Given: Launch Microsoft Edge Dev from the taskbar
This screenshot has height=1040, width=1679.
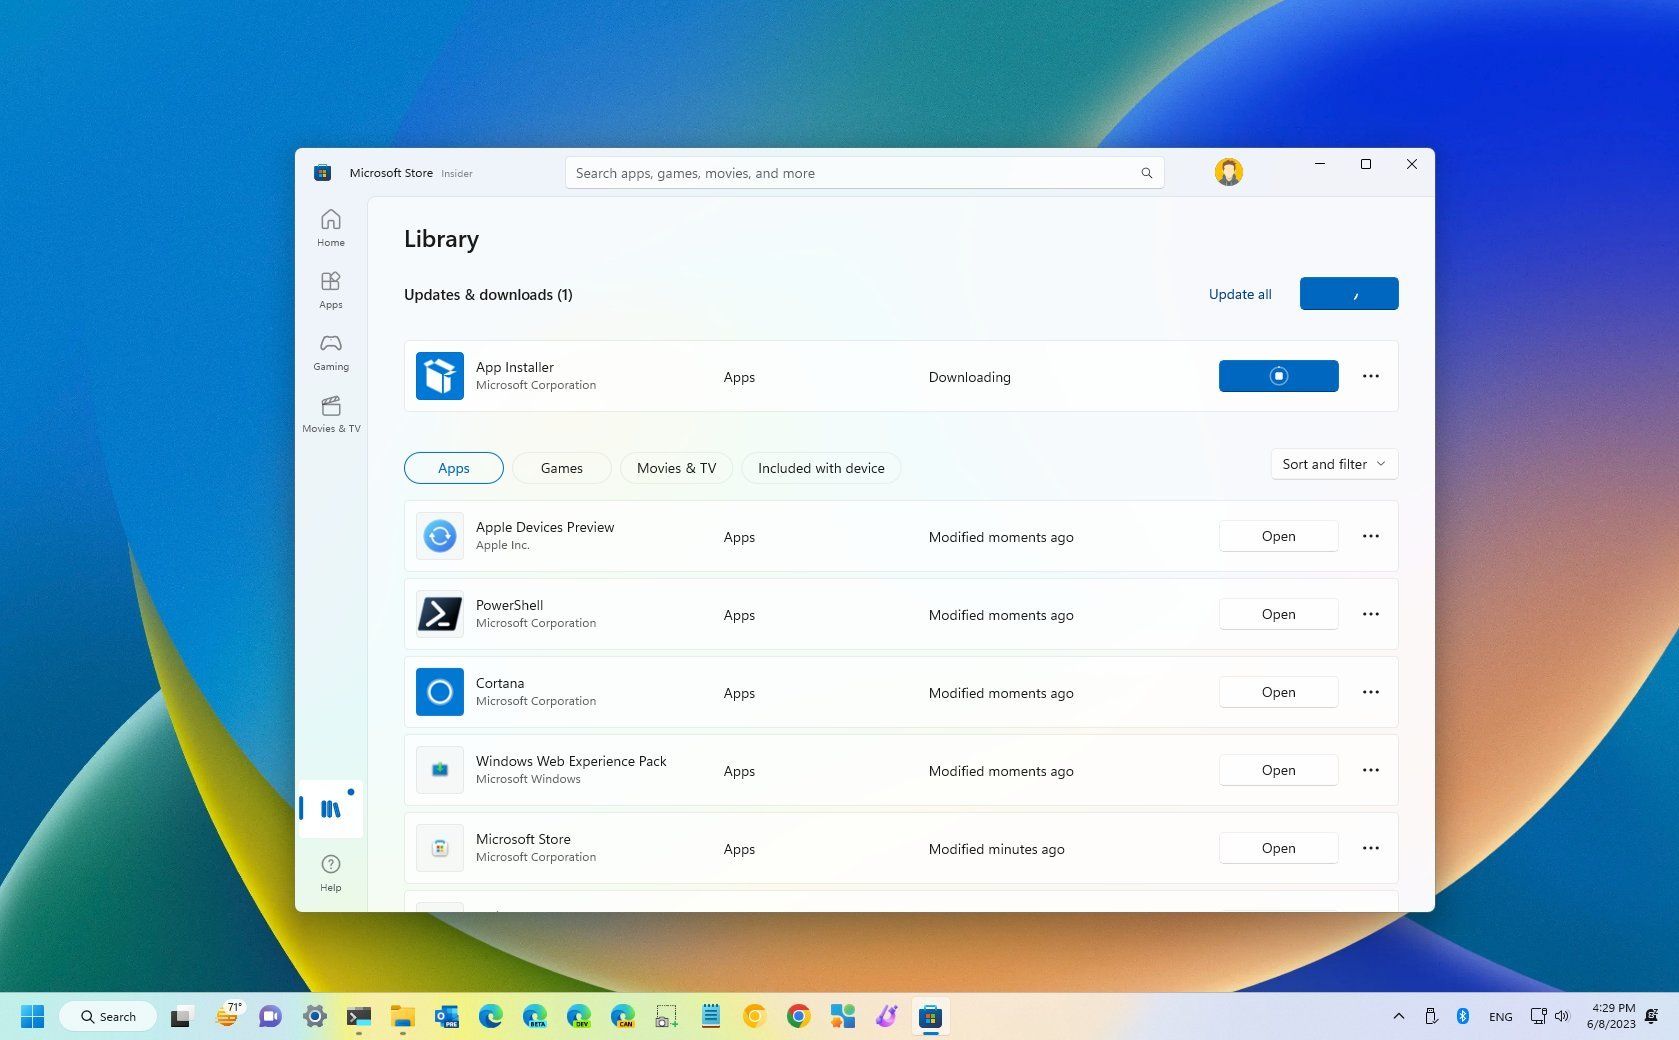Looking at the screenshot, I should coord(578,1016).
